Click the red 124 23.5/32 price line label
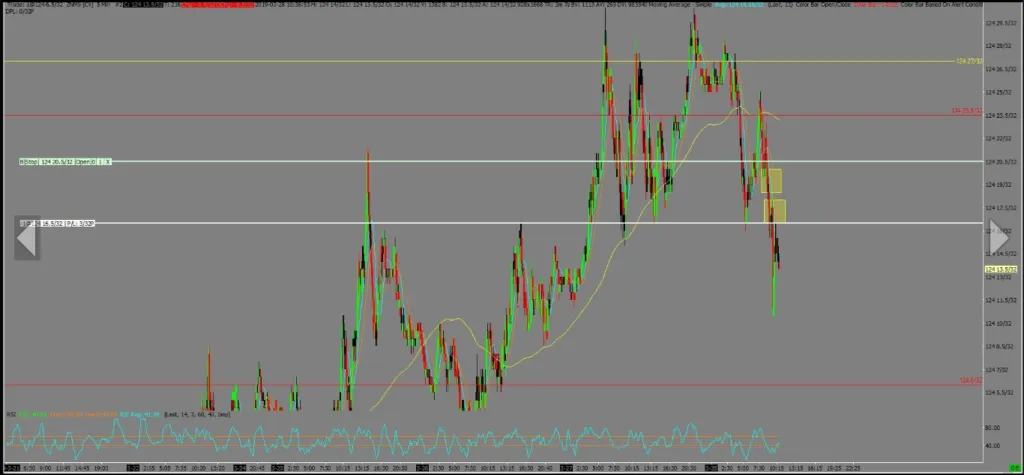Image resolution: width=1024 pixels, height=475 pixels. click(x=967, y=111)
